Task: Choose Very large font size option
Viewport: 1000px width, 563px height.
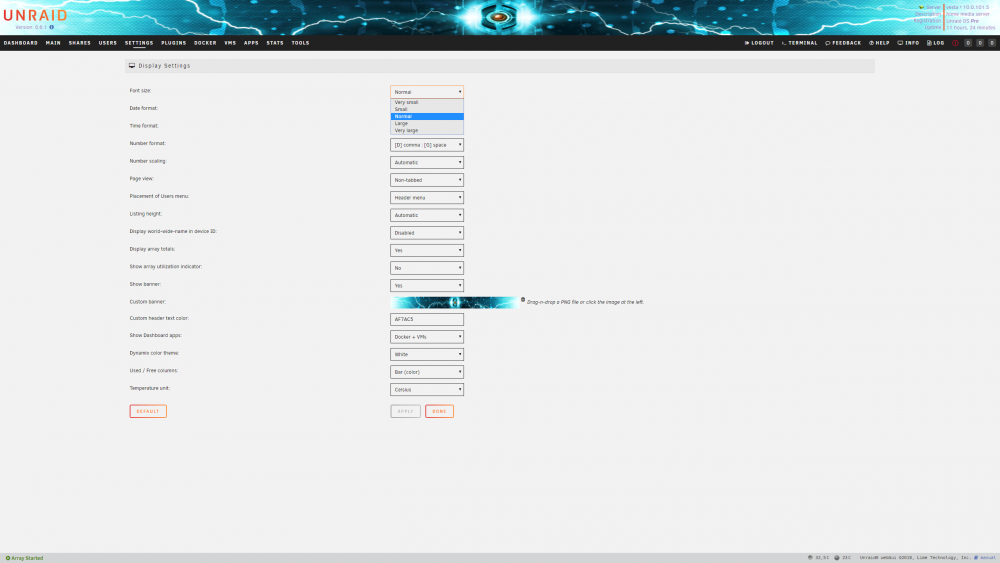Action: tap(427, 130)
